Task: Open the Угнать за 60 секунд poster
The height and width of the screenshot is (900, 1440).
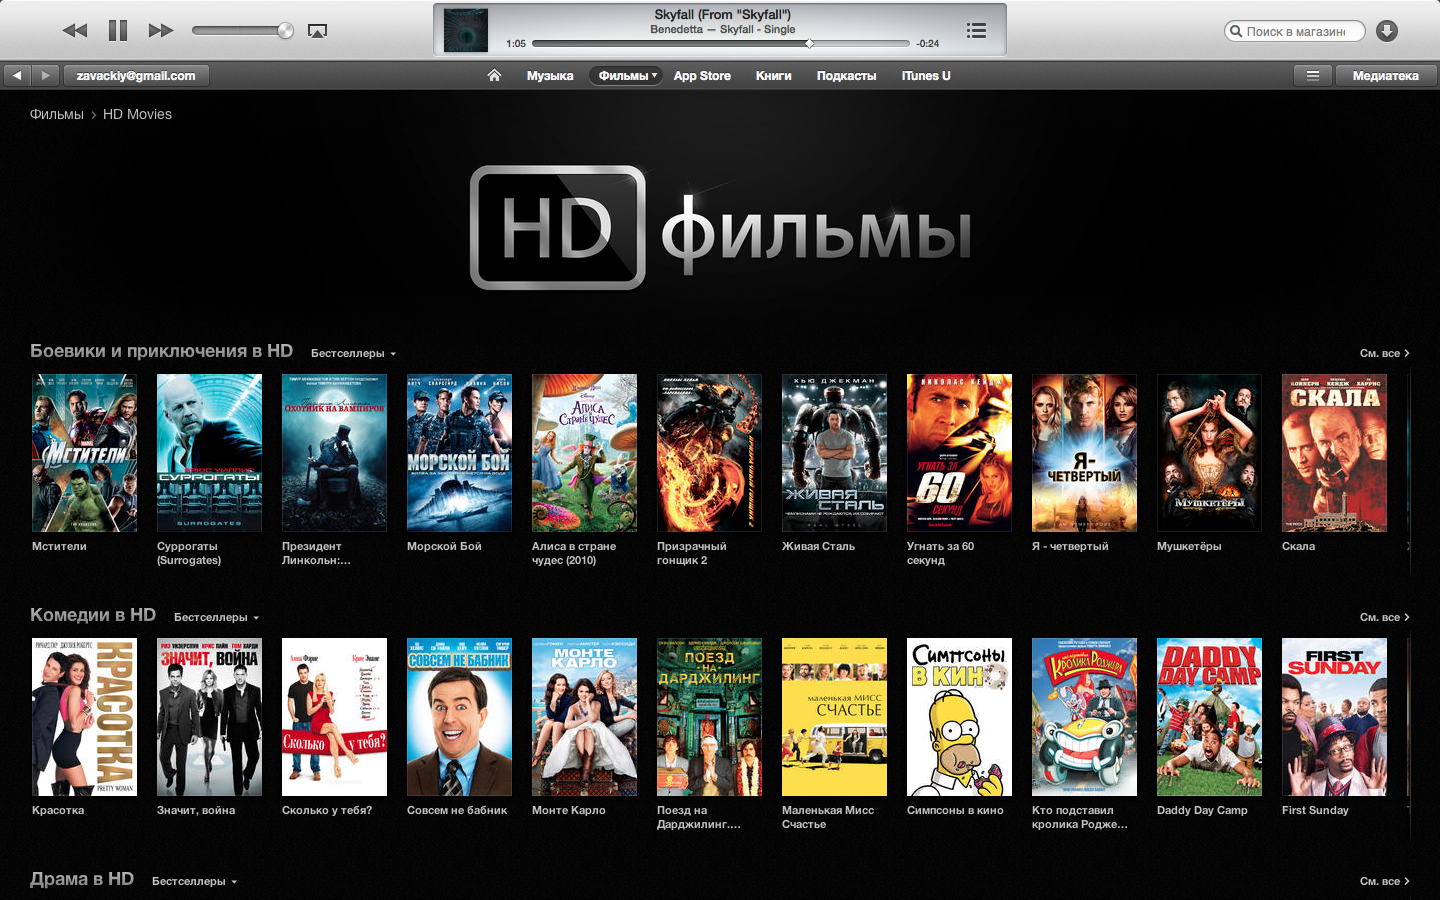Action: 959,453
